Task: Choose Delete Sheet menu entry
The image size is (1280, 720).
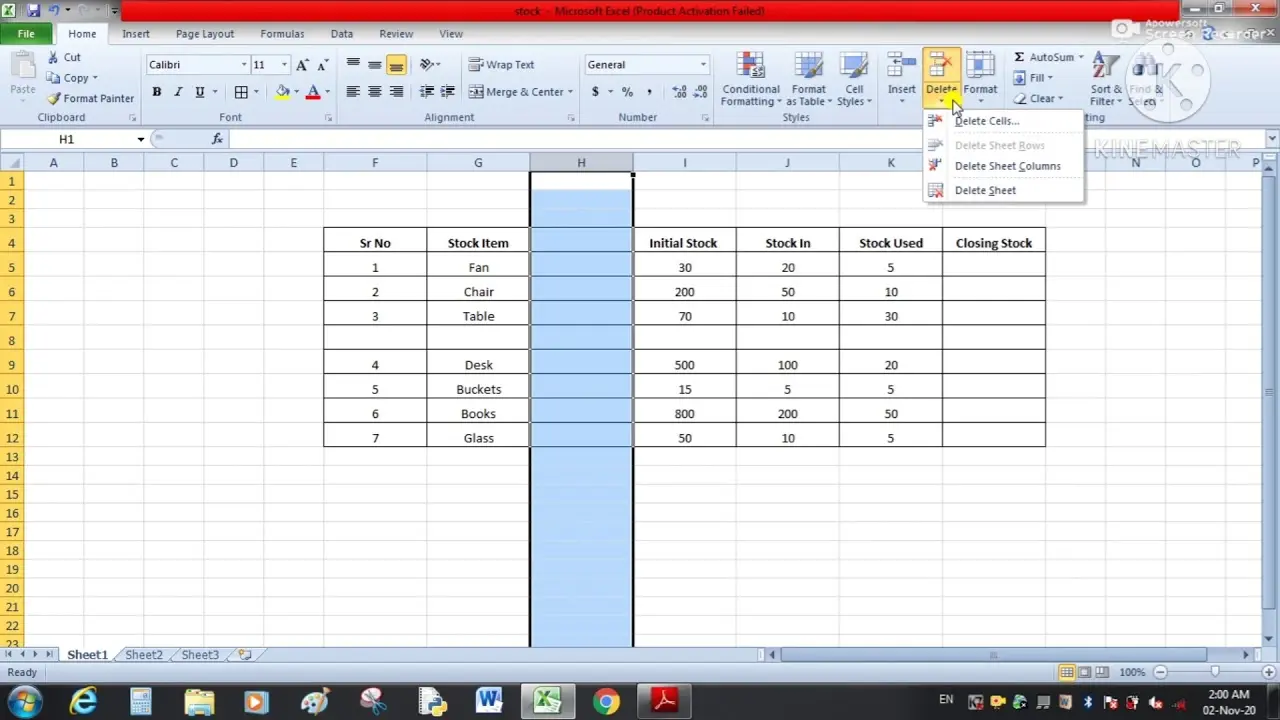Action: point(1003,190)
